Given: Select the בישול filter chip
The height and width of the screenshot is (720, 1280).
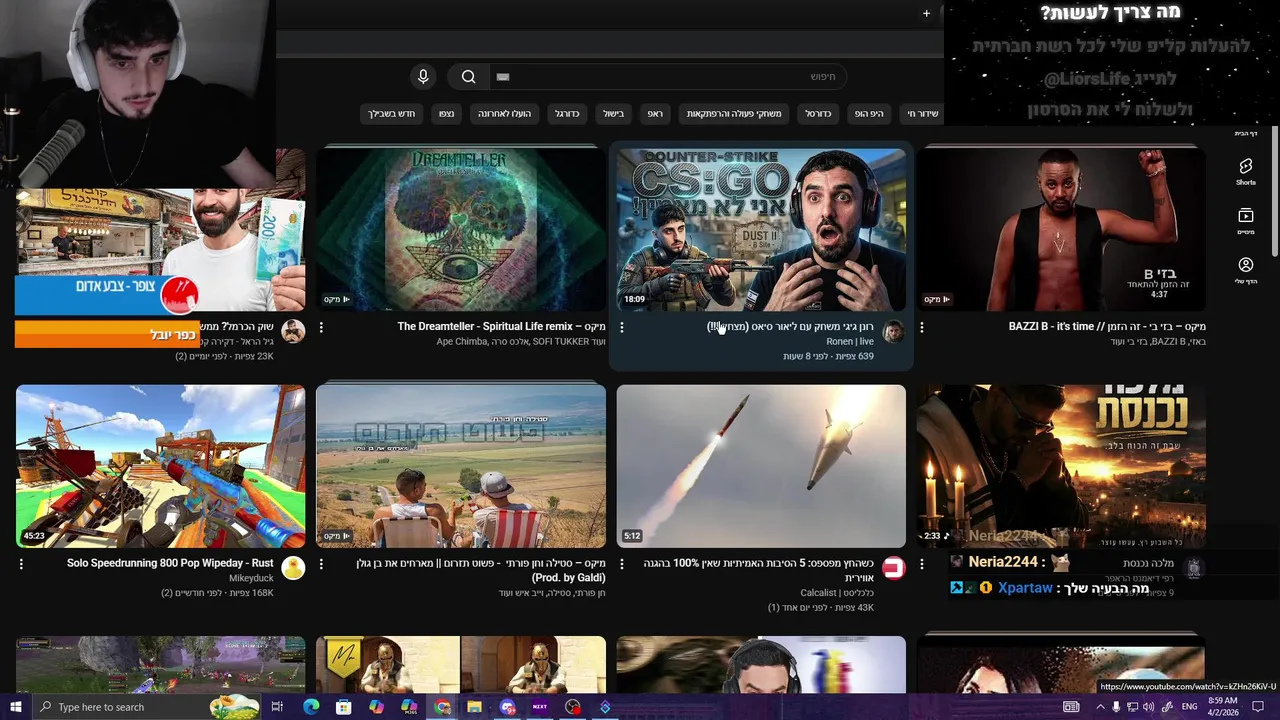Looking at the screenshot, I should pyautogui.click(x=613, y=113).
